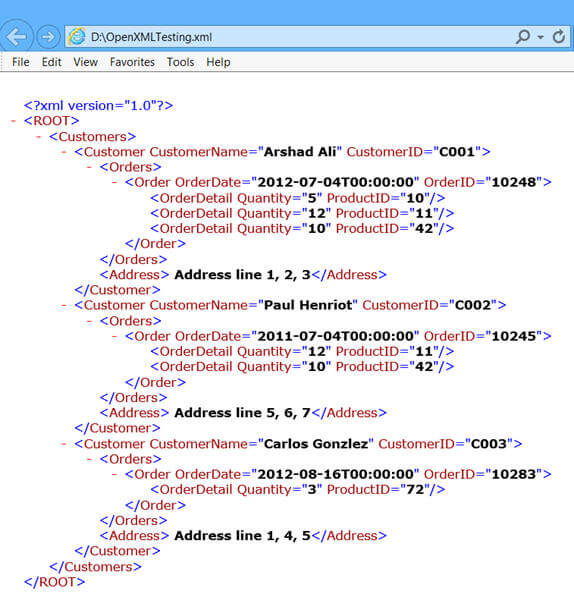574x594 pixels.
Task: Open the search dropdown arrow beside the magnifier
Action: click(x=540, y=37)
